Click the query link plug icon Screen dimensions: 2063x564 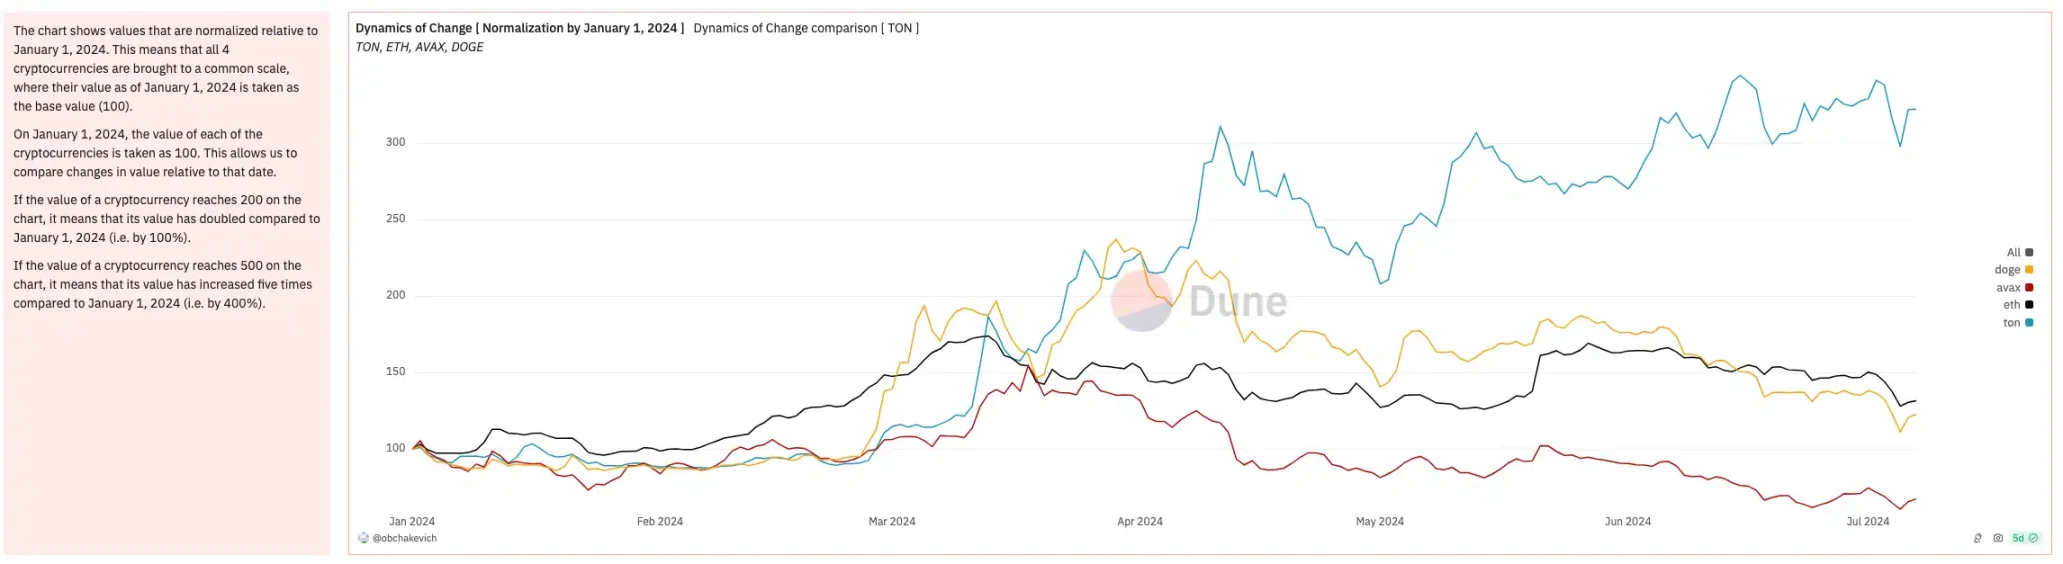point(1977,538)
